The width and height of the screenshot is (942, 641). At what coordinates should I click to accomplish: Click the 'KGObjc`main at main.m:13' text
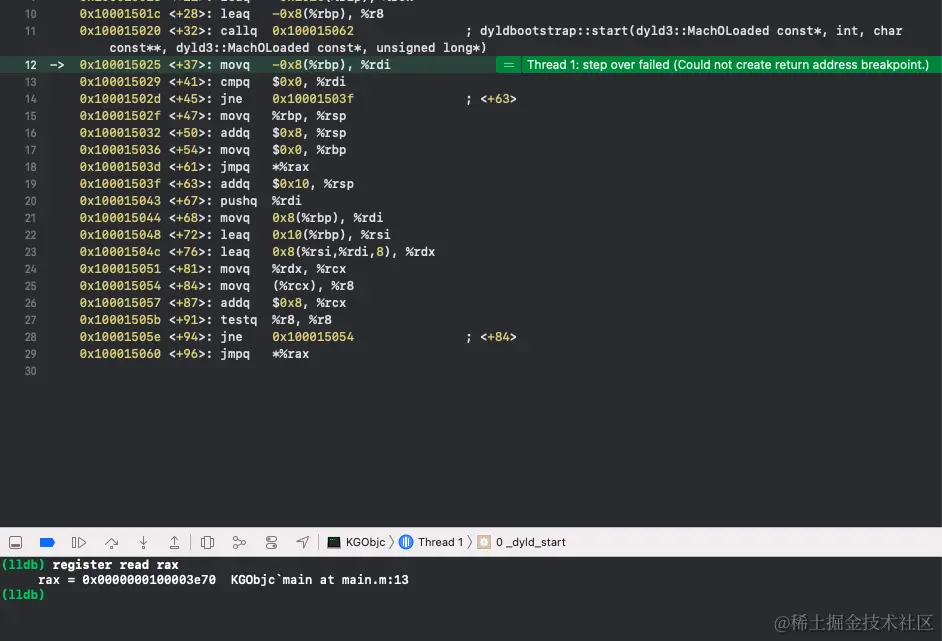point(320,580)
